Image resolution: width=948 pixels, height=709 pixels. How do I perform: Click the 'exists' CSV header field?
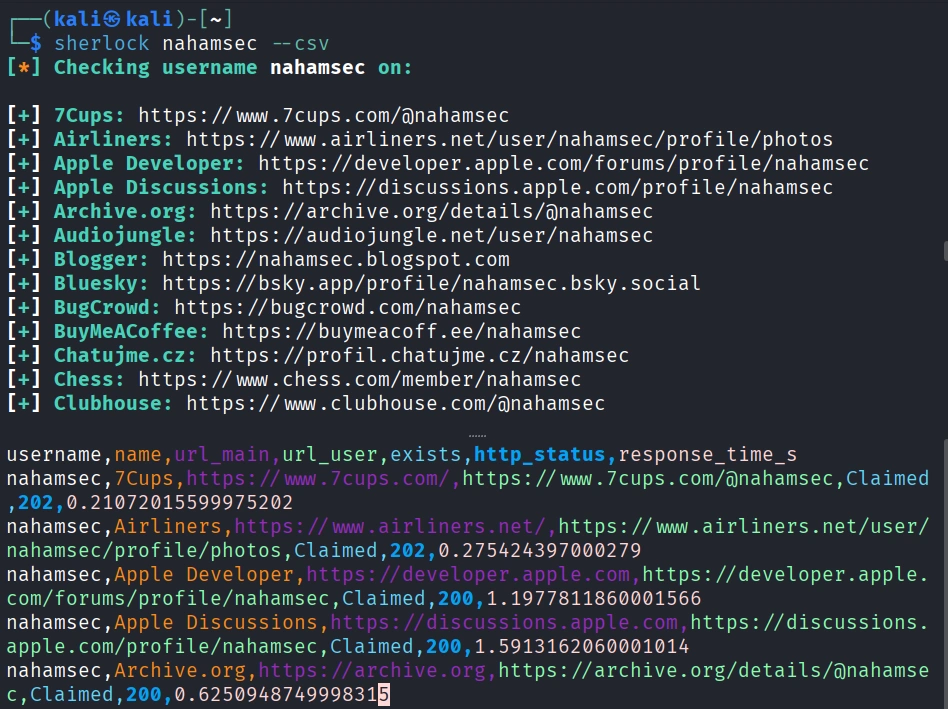coord(426,455)
